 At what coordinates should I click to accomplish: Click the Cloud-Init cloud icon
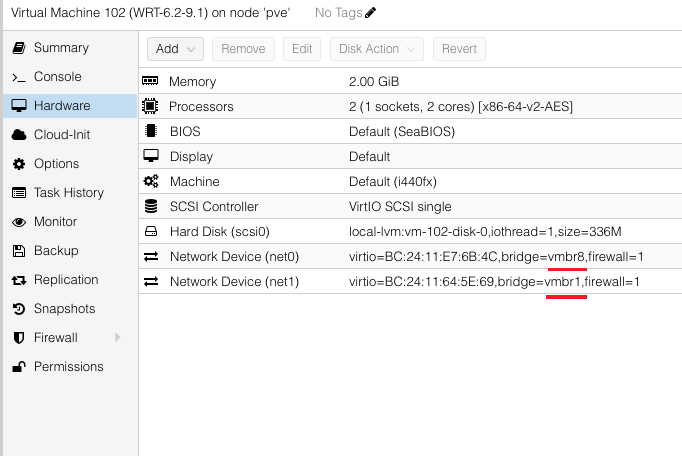tap(19, 135)
